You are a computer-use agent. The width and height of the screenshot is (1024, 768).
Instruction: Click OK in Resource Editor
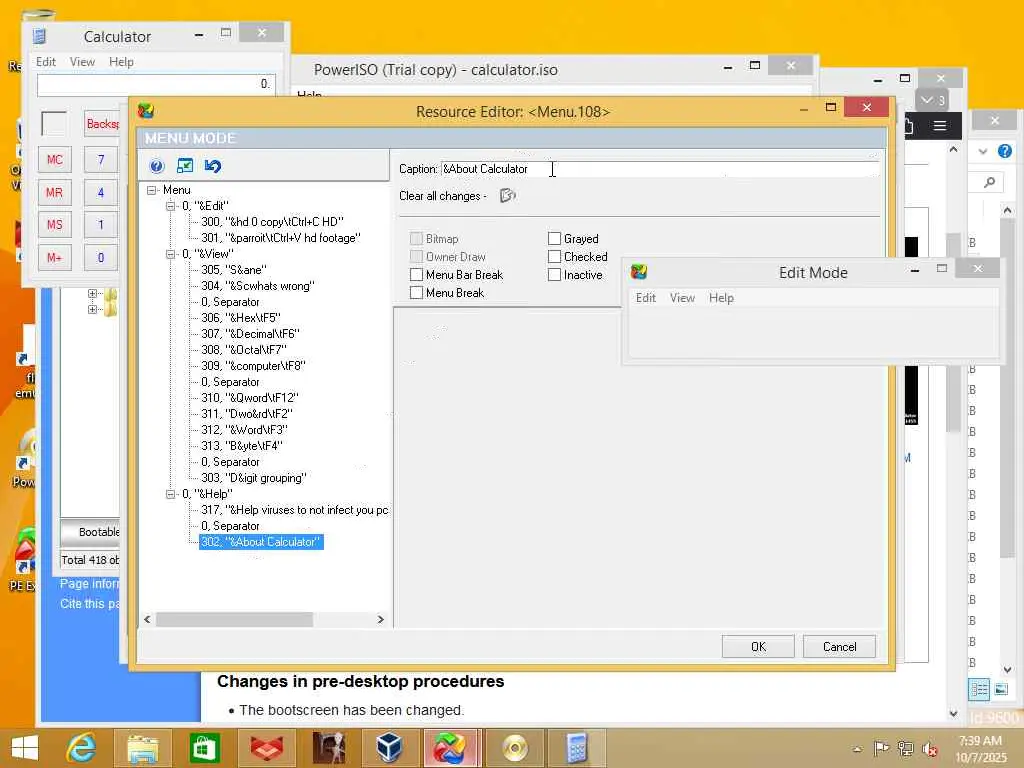[758, 647]
